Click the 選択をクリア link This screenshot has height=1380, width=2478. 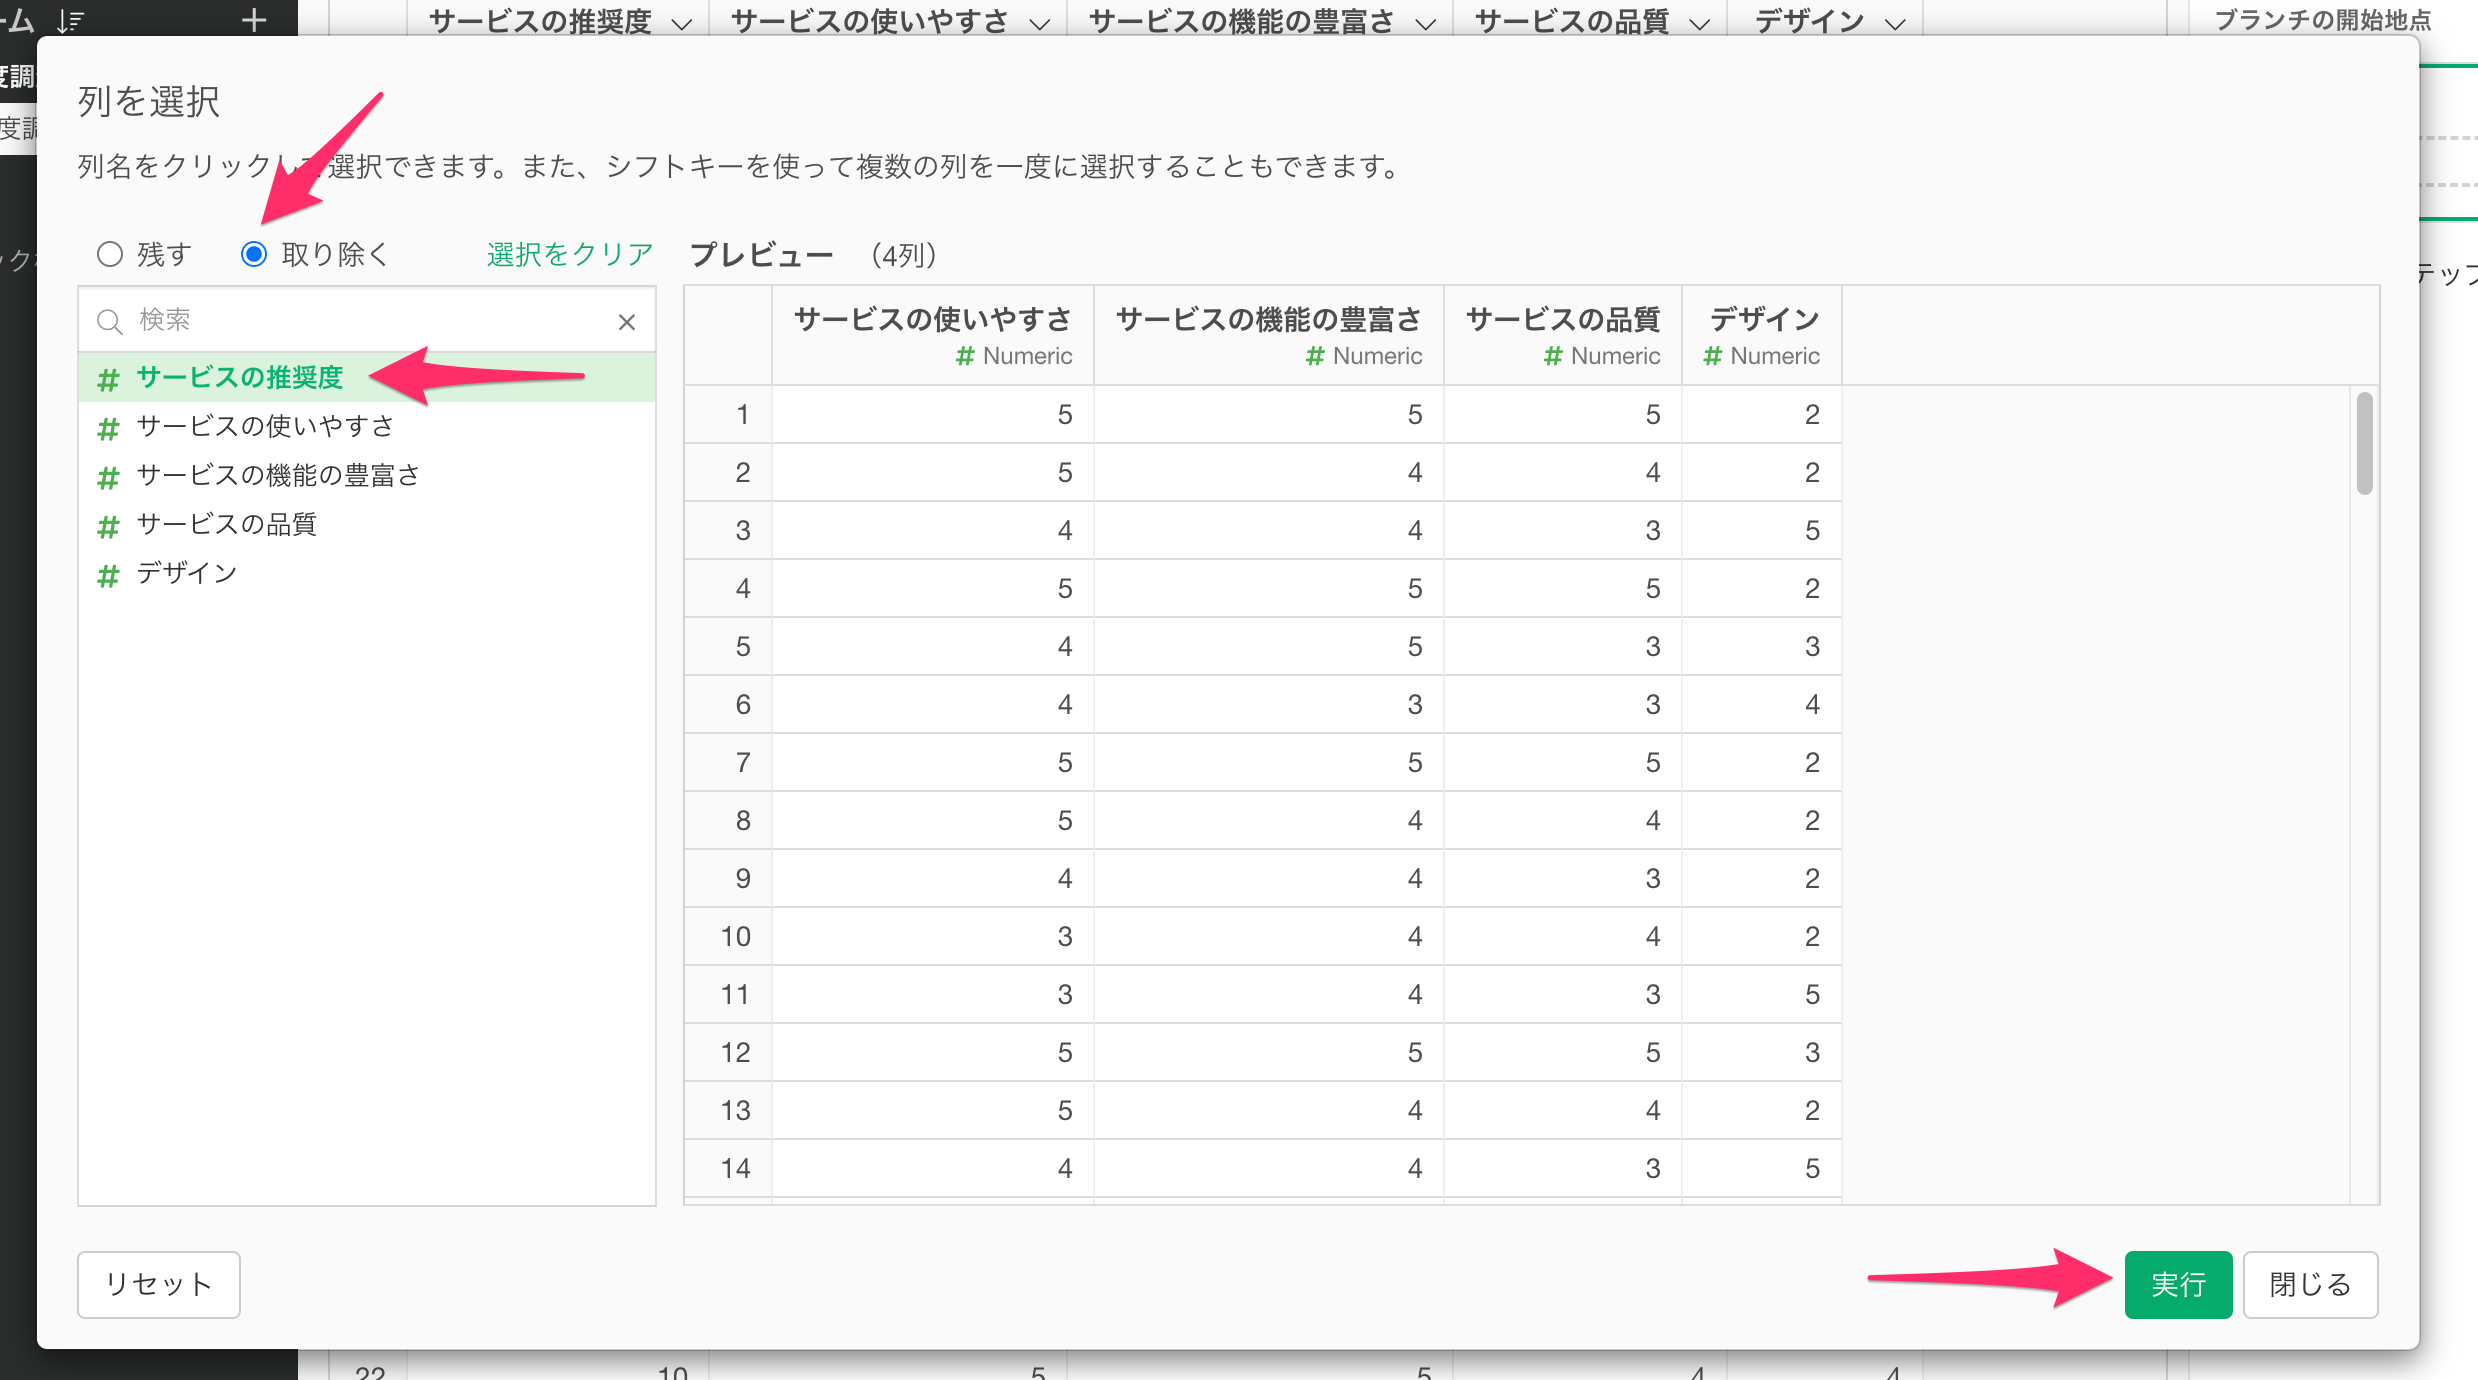coord(570,254)
